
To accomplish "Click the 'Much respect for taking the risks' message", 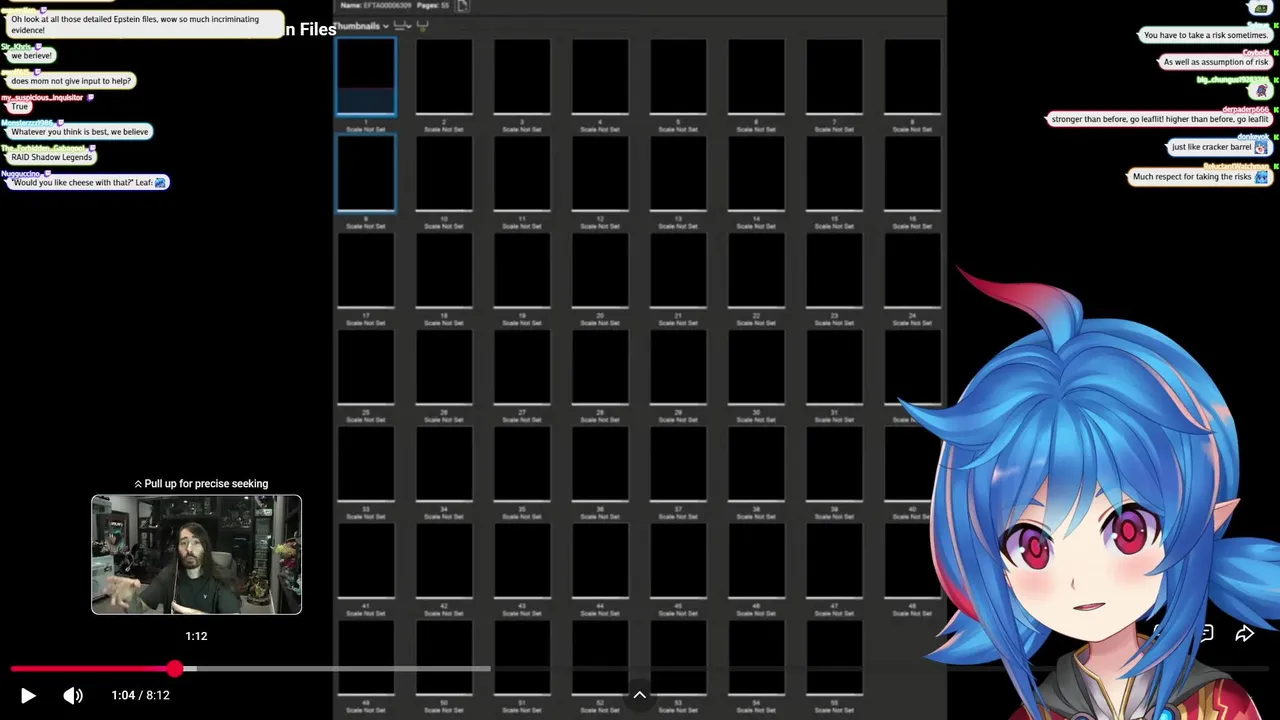I will point(1200,177).
